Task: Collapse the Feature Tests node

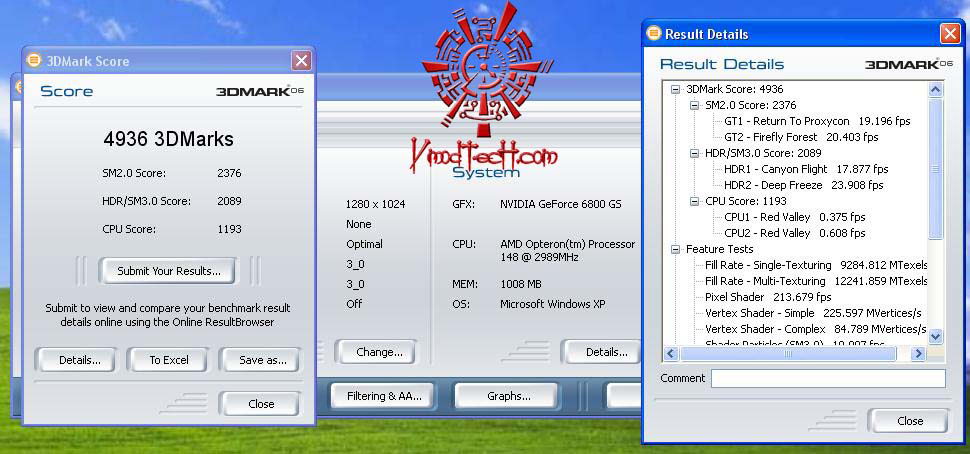Action: [x=676, y=249]
